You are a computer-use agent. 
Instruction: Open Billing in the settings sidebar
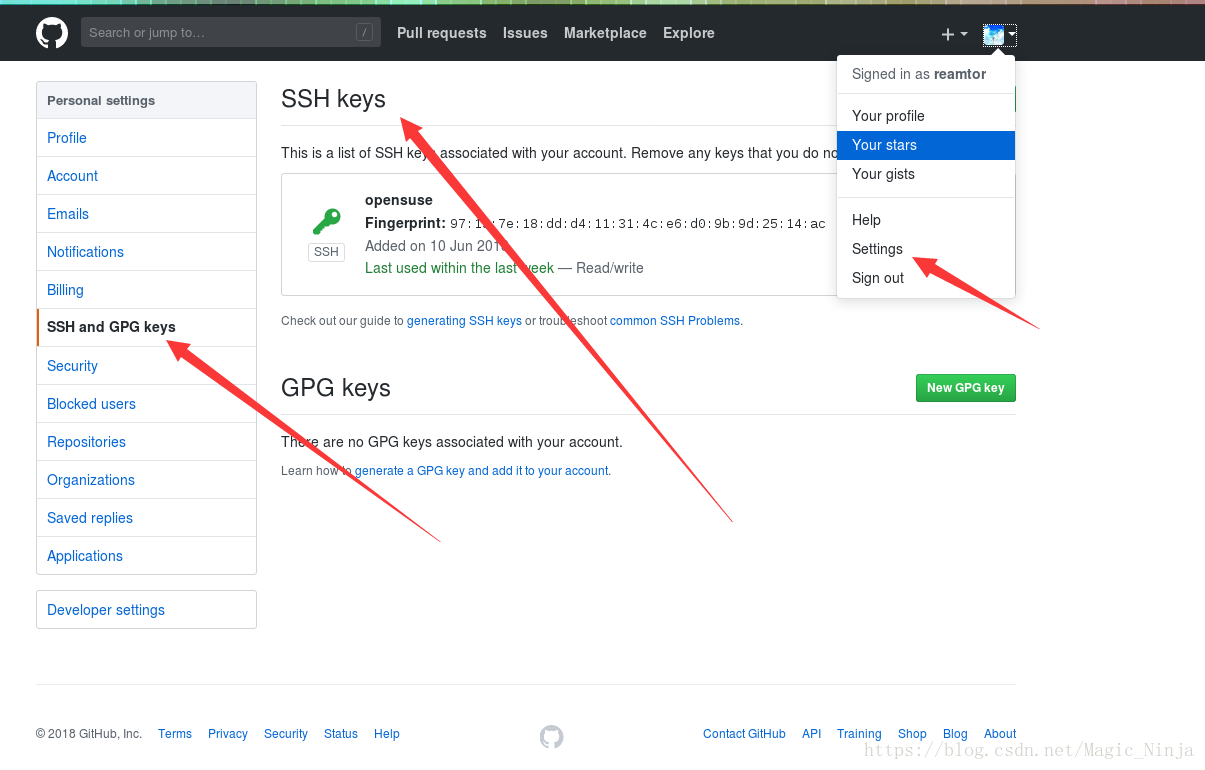pos(146,290)
